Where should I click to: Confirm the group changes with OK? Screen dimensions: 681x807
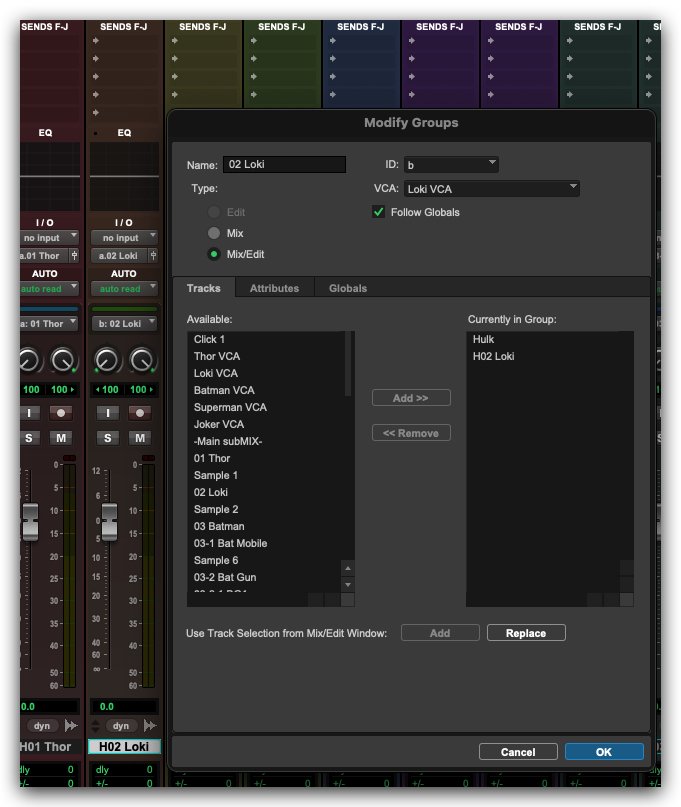coord(603,752)
